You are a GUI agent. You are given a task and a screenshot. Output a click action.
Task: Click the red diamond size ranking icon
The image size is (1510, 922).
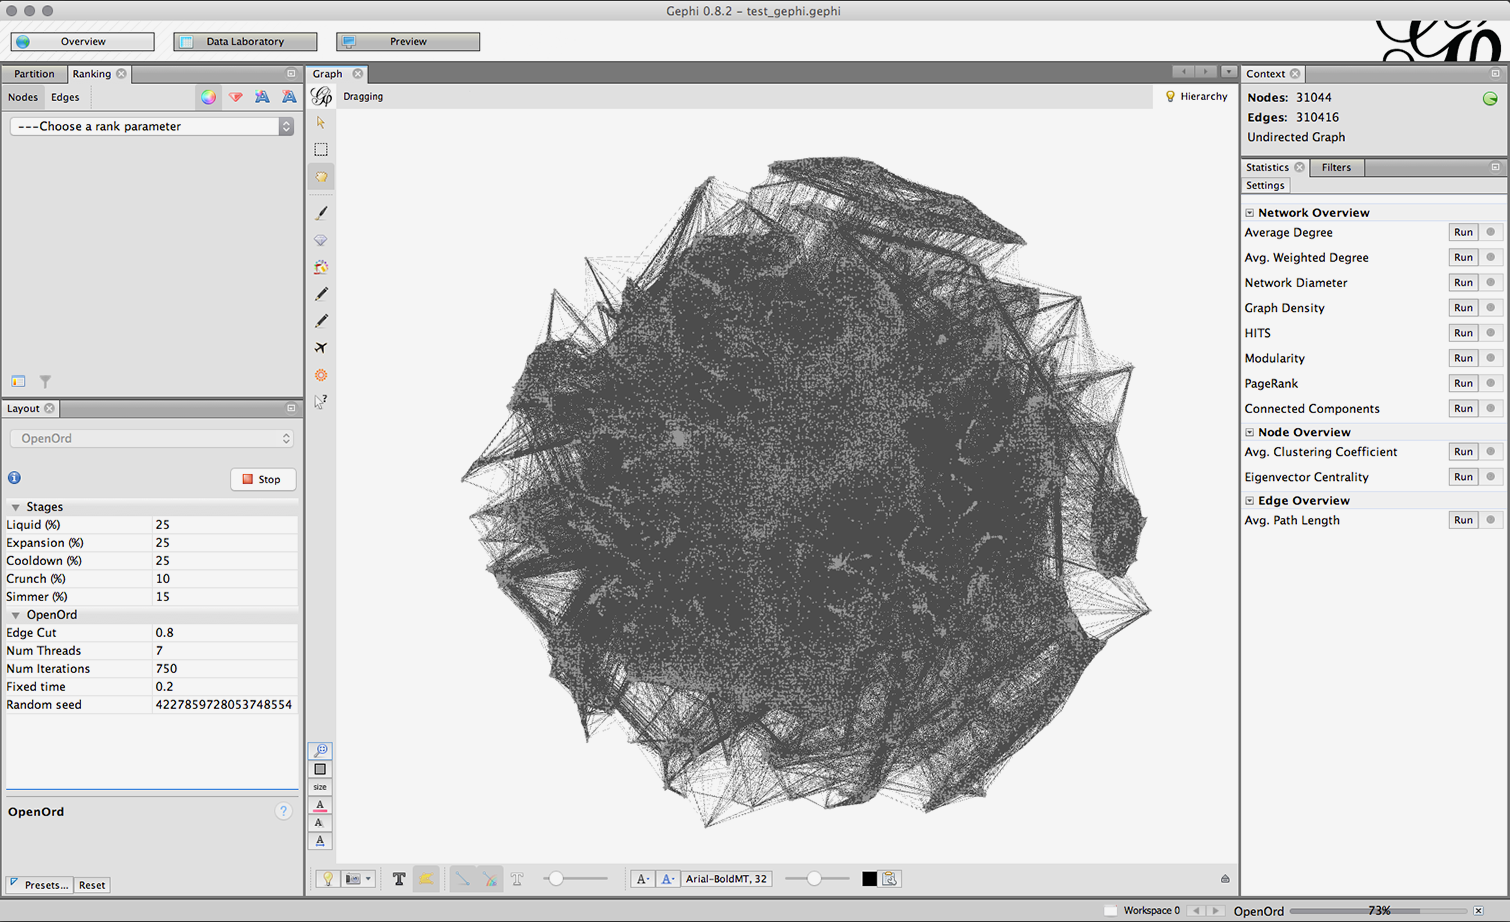coord(236,97)
